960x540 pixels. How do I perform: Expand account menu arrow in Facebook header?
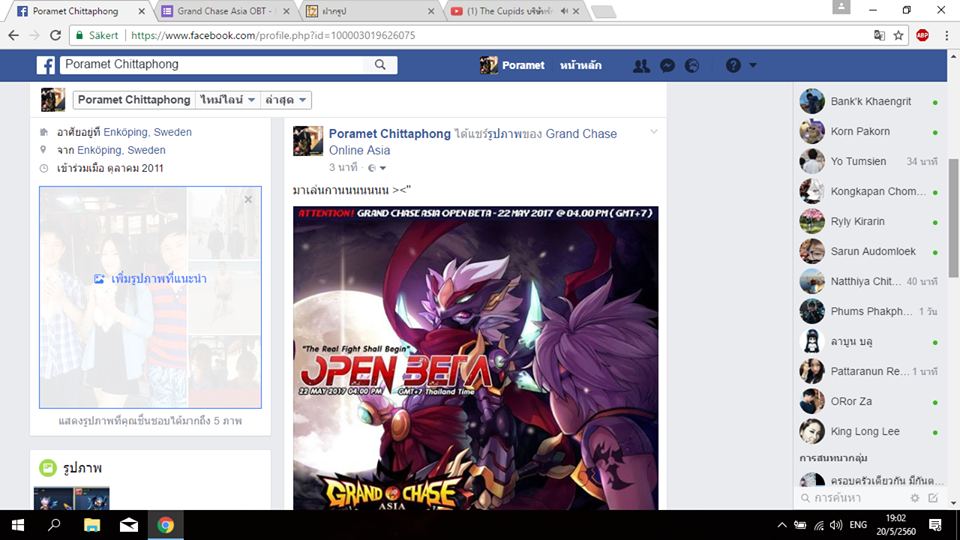pos(753,65)
